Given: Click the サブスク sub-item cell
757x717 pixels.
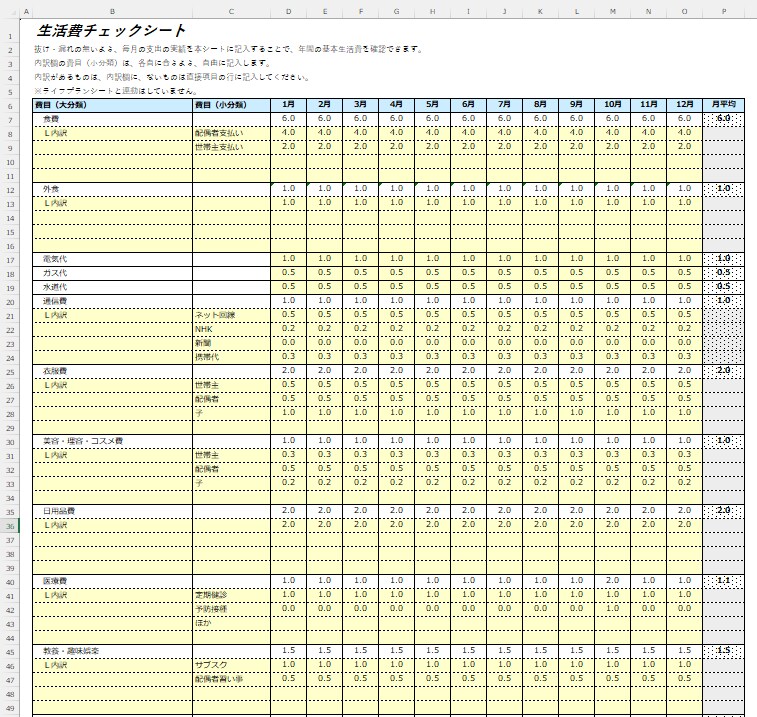Looking at the screenshot, I should (x=231, y=665).
